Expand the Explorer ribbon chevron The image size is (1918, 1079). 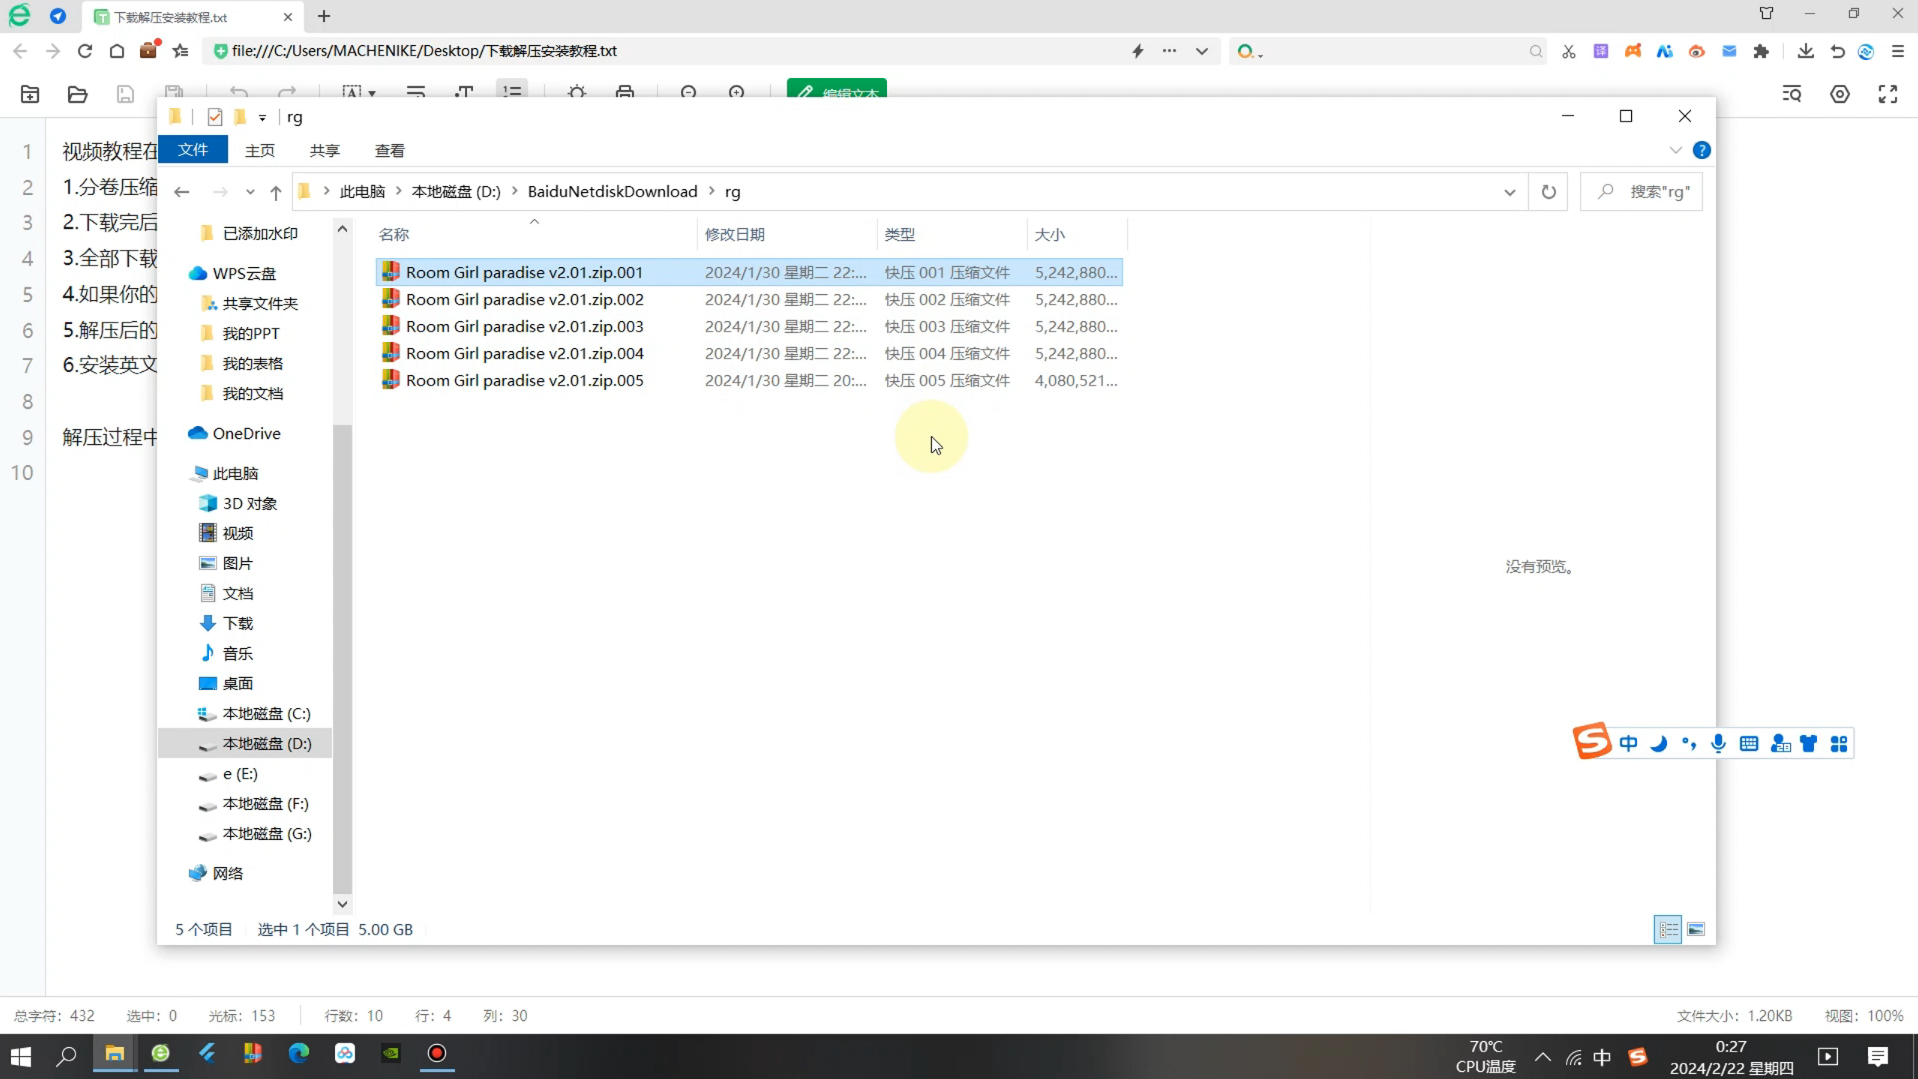pos(1676,150)
